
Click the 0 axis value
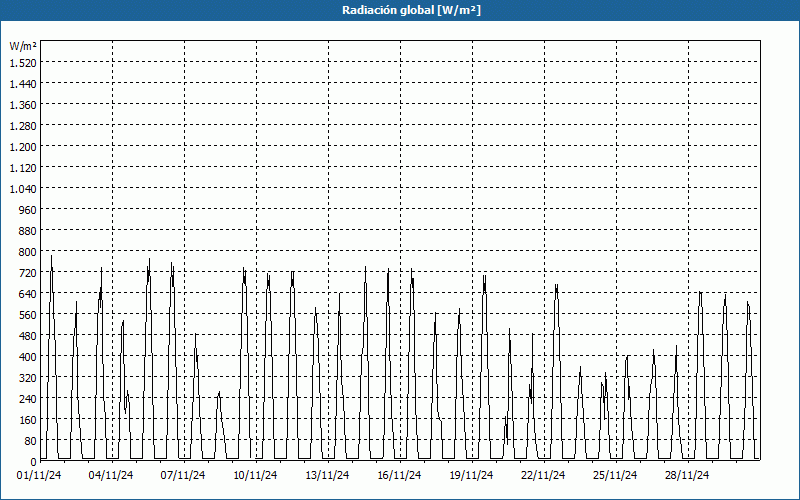[x=34, y=462]
